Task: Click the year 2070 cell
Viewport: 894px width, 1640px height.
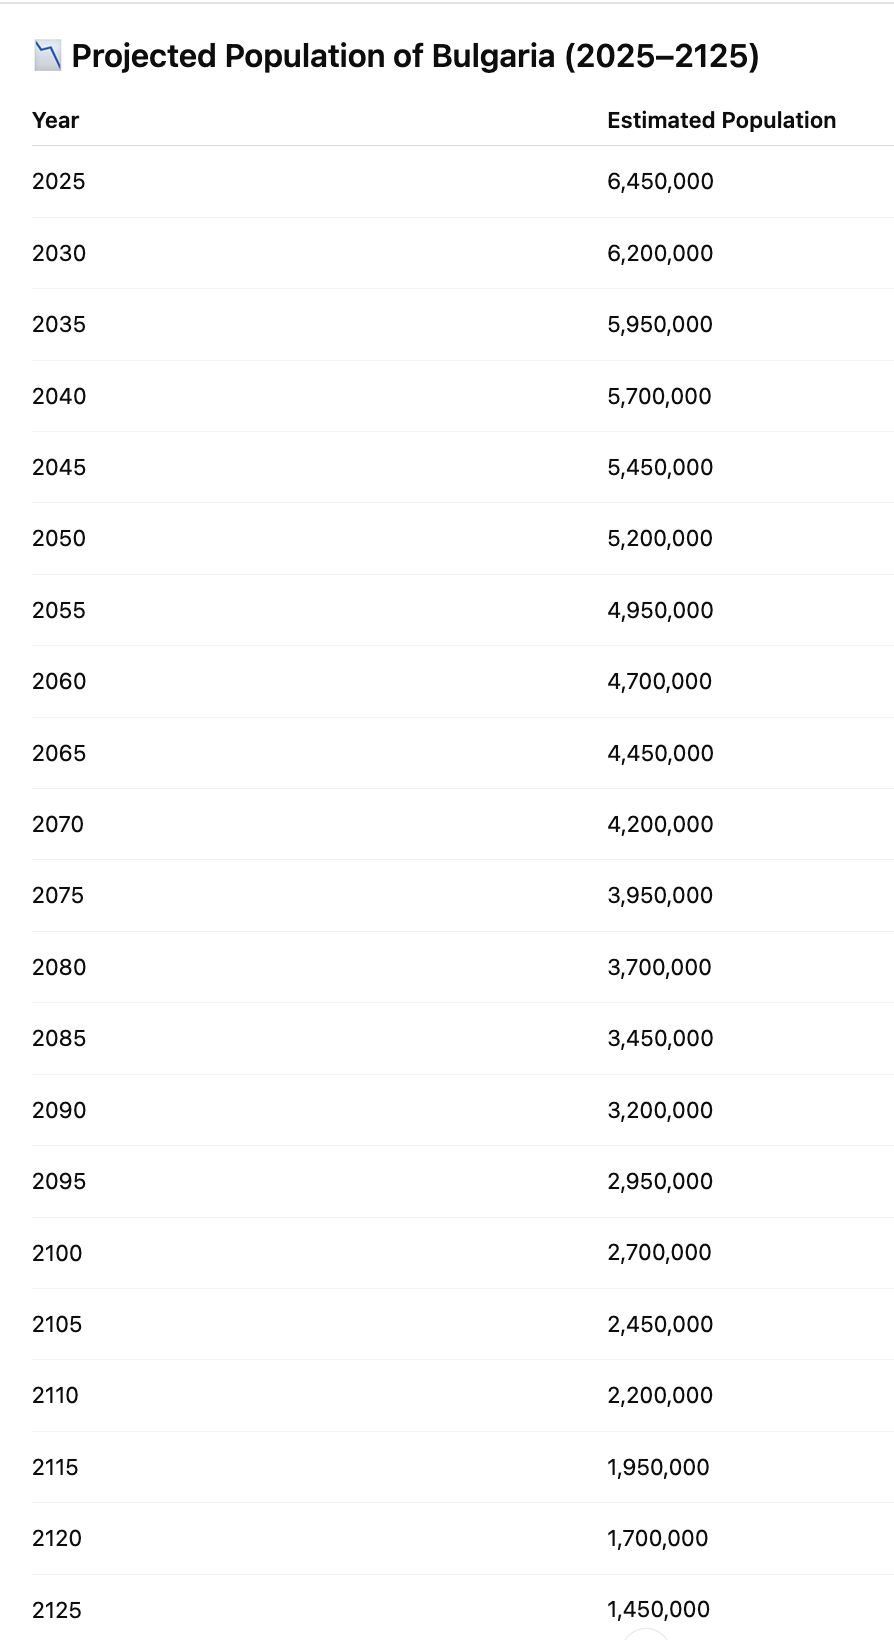Action: click(x=58, y=824)
